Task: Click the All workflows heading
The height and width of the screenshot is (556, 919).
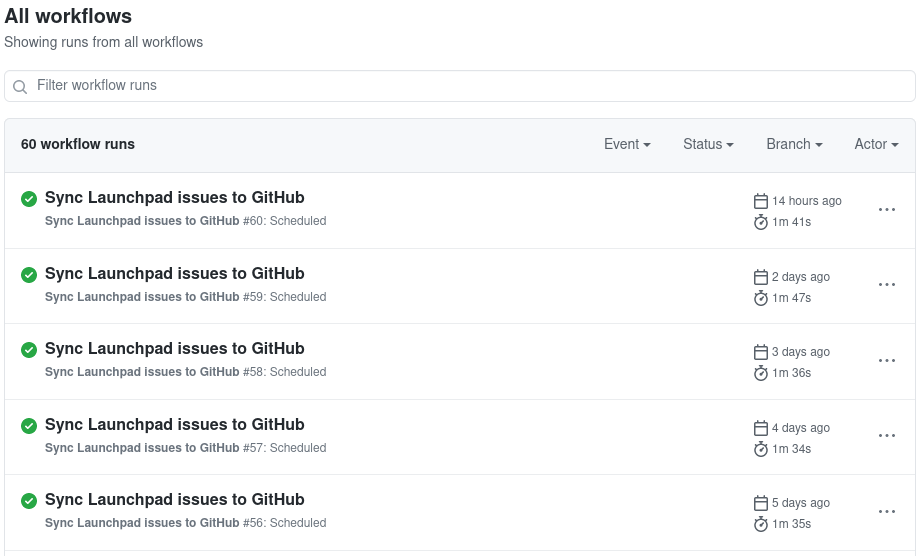Action: coord(68,16)
